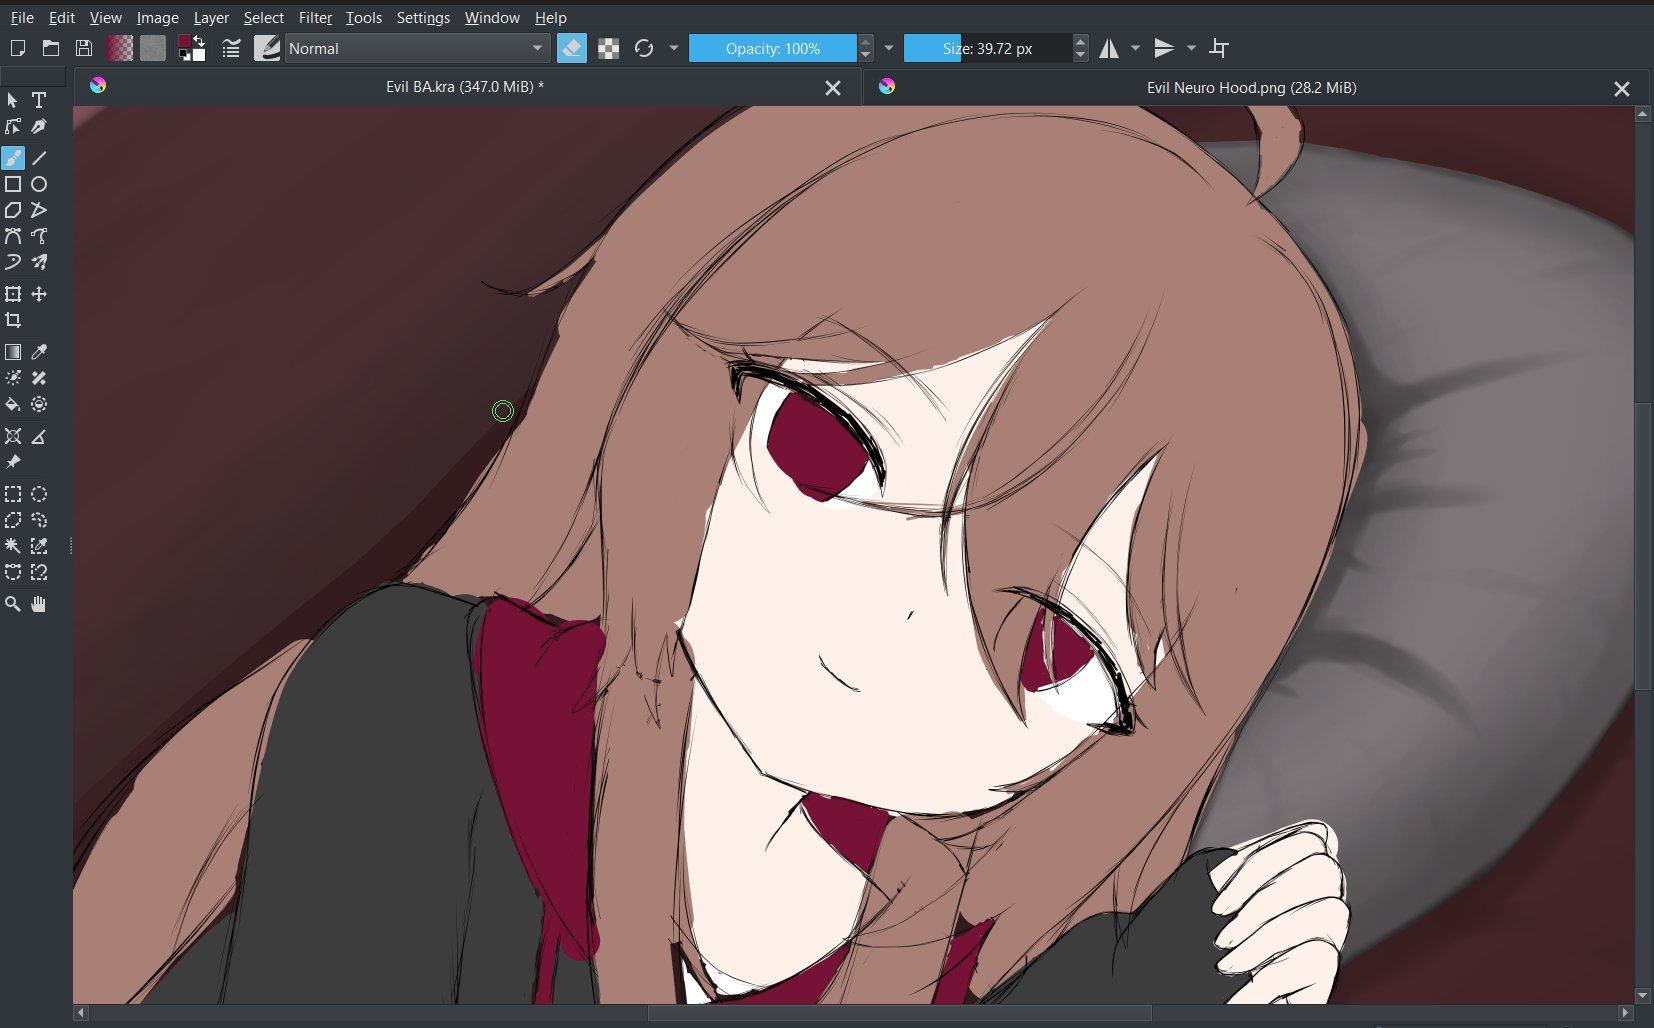Select the Multibrush tool

39,262
